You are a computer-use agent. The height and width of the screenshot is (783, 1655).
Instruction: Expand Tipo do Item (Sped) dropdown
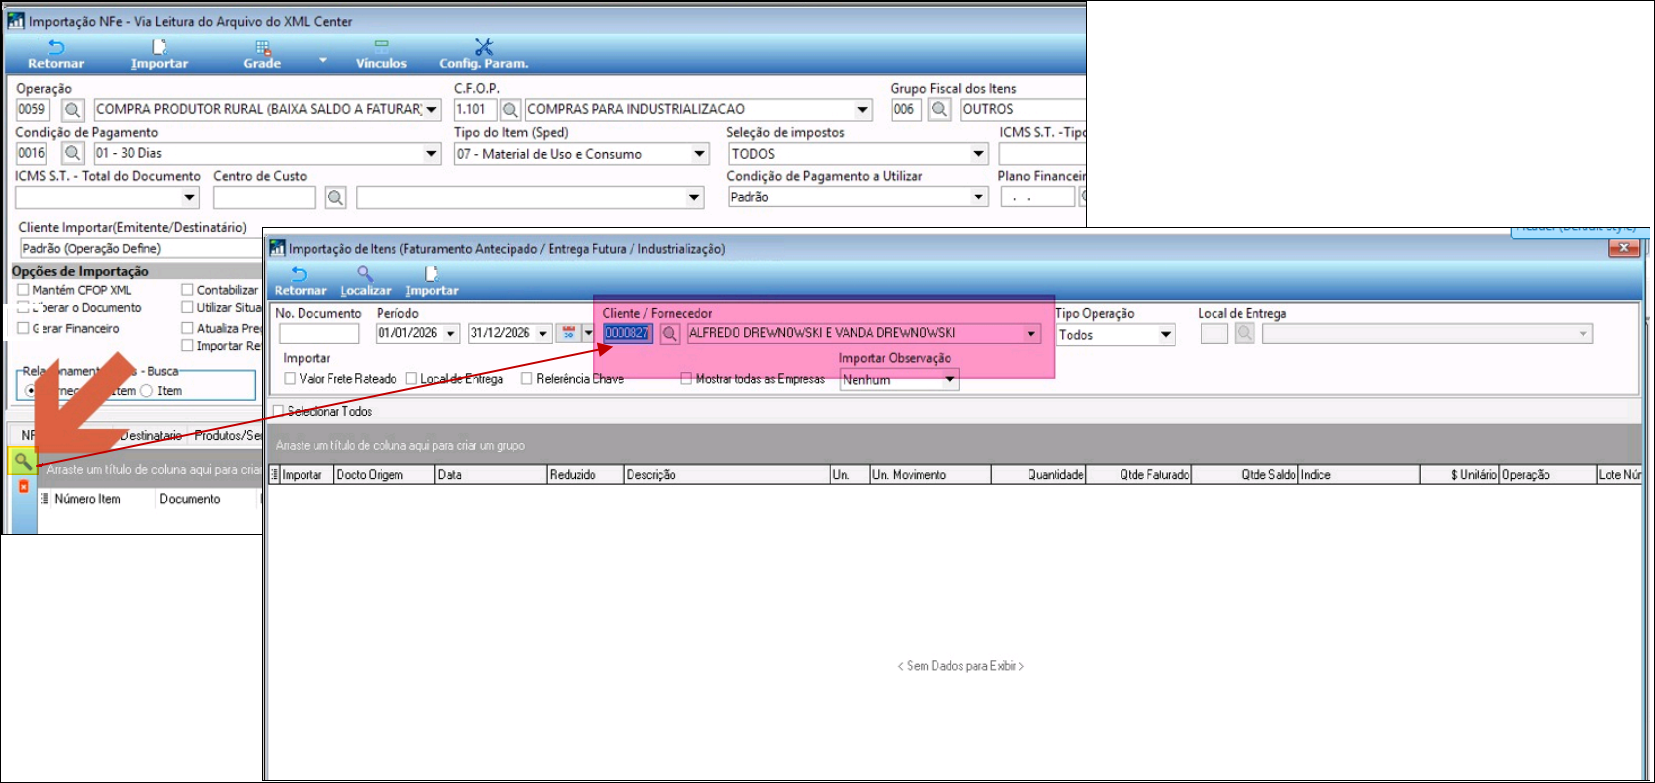point(699,154)
